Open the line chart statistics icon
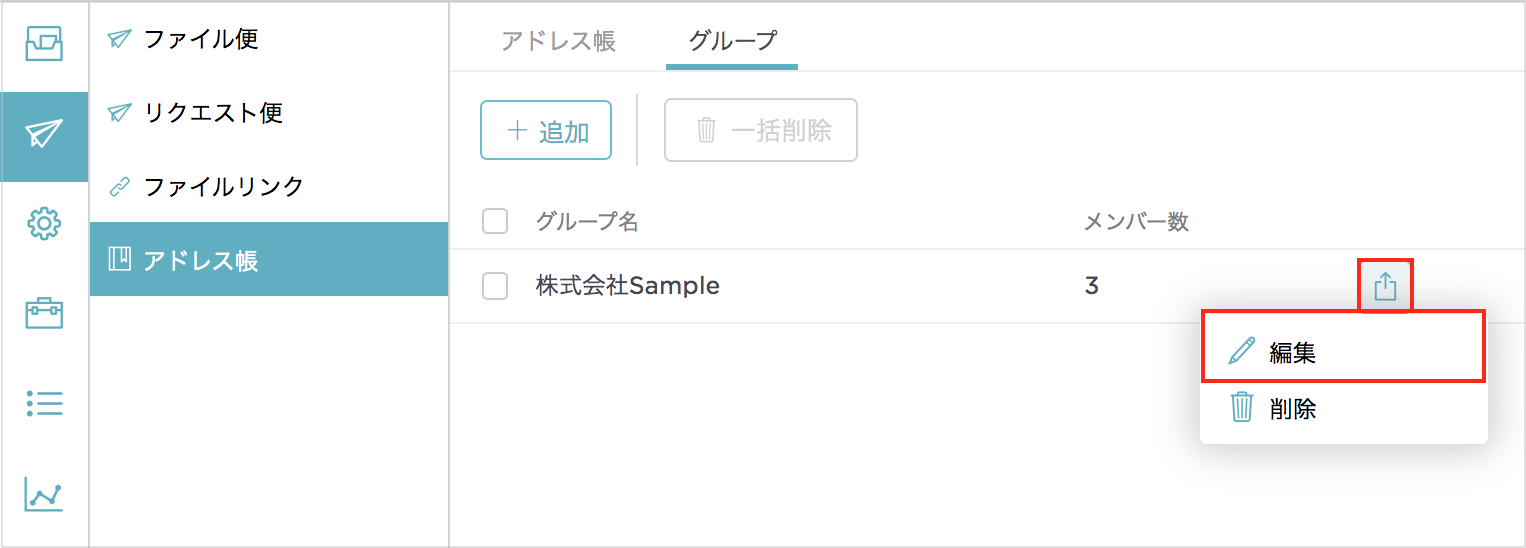The width and height of the screenshot is (1526, 548). tap(44, 494)
